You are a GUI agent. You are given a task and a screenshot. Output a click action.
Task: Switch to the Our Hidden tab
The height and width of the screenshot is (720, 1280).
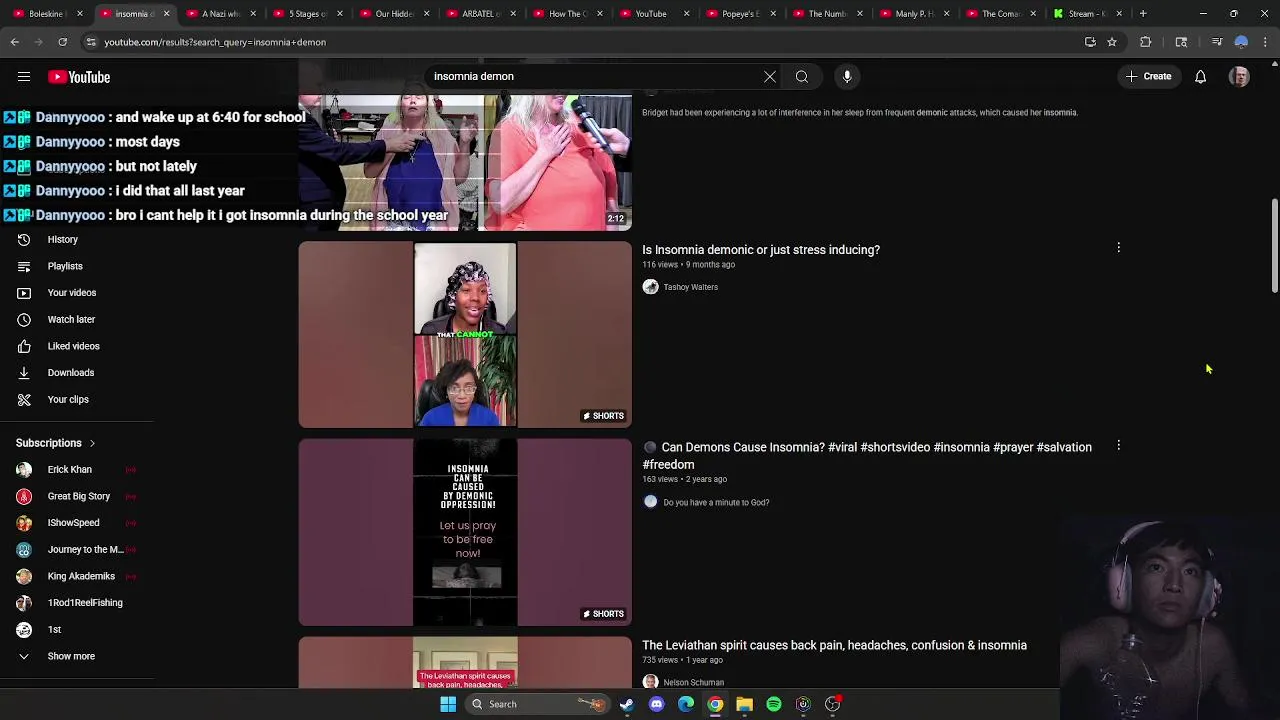pos(394,14)
